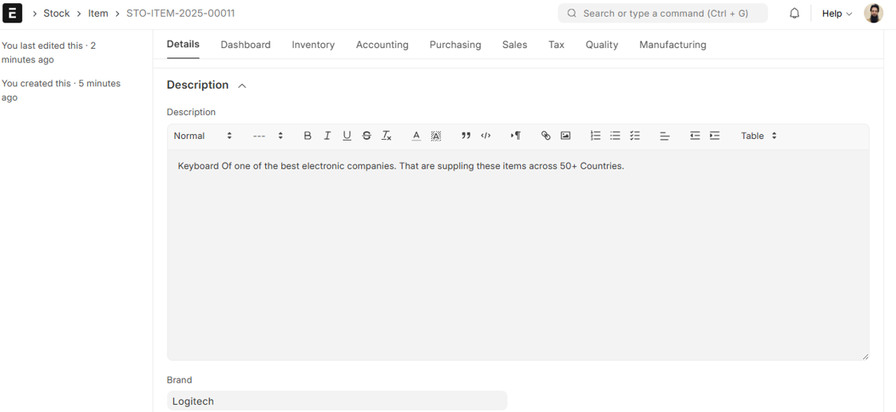Open the Manufacturing tab
Viewport: 896px width, 412px height.
click(x=672, y=45)
